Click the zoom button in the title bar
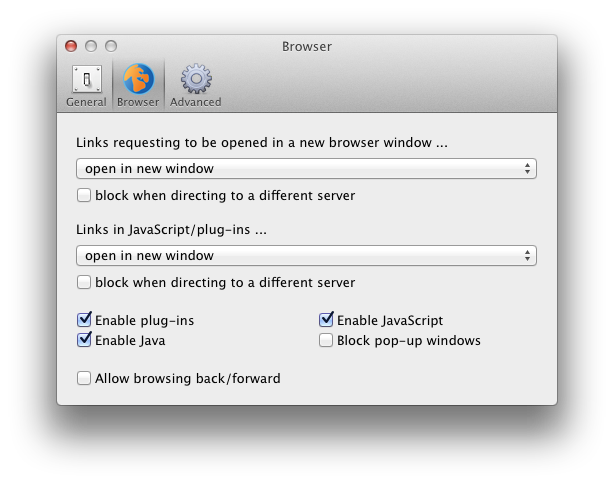The image size is (614, 484). (111, 46)
